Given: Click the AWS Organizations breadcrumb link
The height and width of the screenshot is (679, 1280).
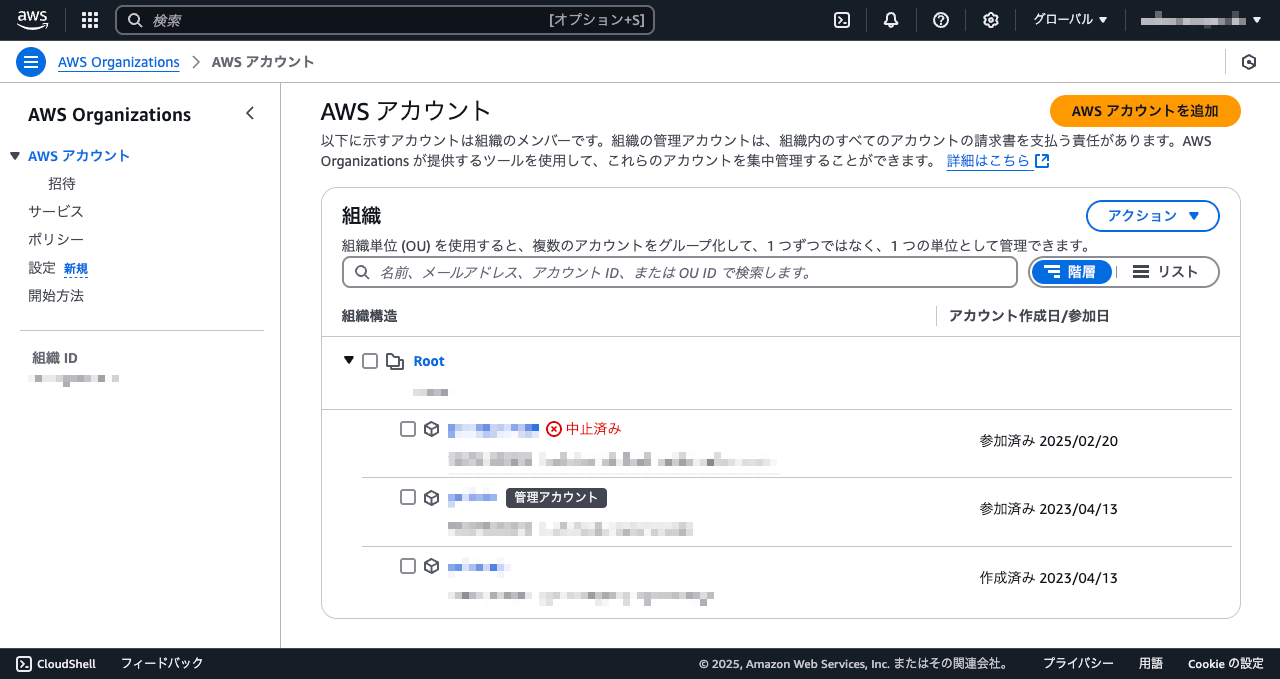Looking at the screenshot, I should point(119,62).
